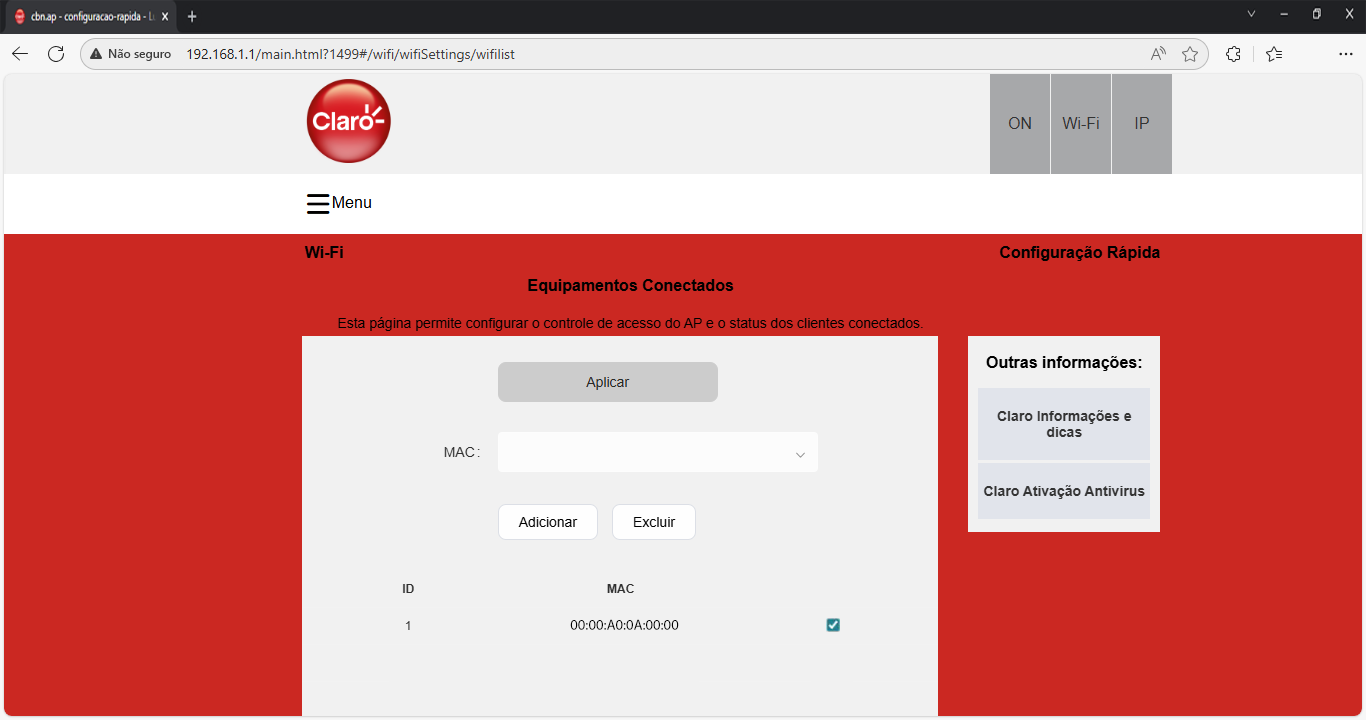Click the Excluir button
The height and width of the screenshot is (720, 1366).
click(653, 522)
